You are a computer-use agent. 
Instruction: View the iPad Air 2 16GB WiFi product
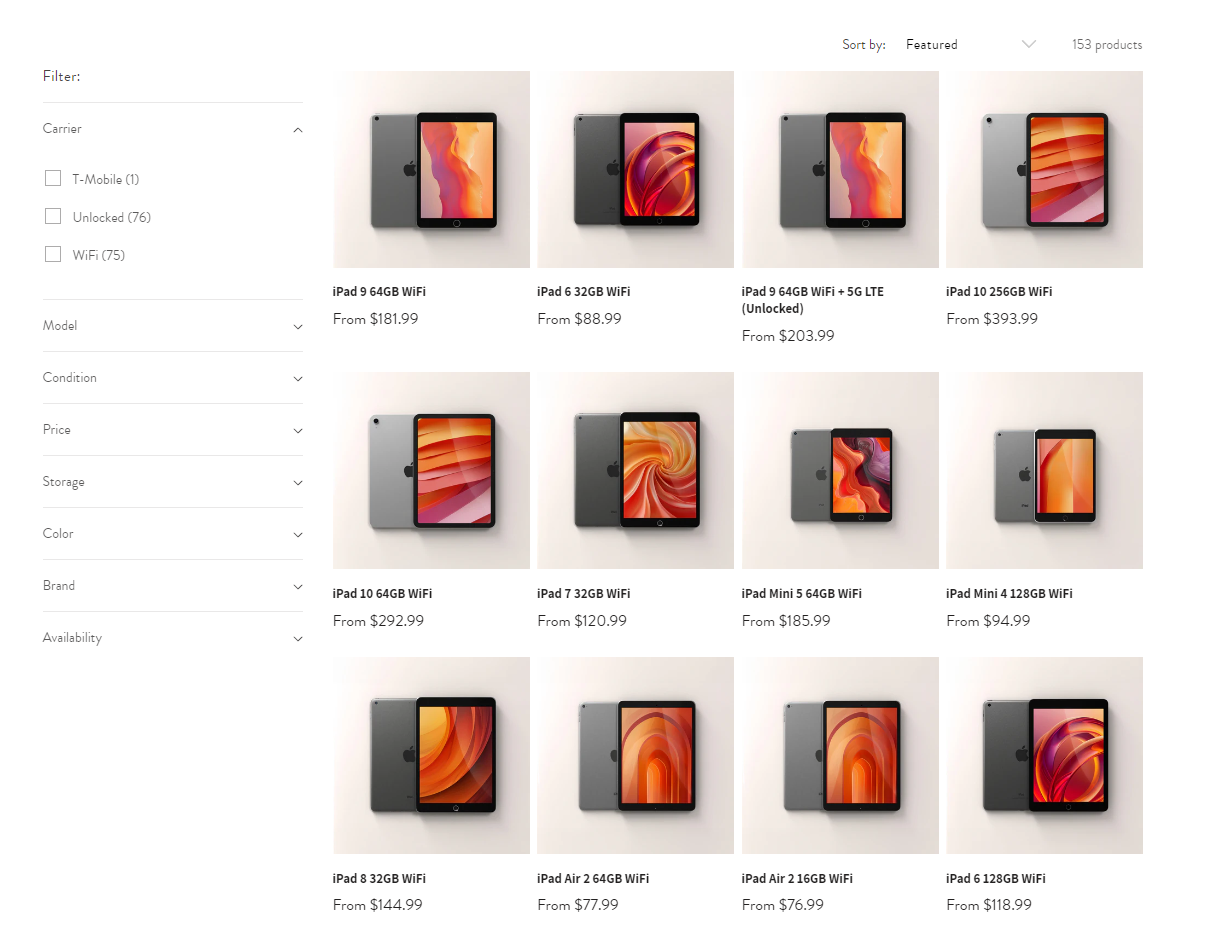click(795, 878)
